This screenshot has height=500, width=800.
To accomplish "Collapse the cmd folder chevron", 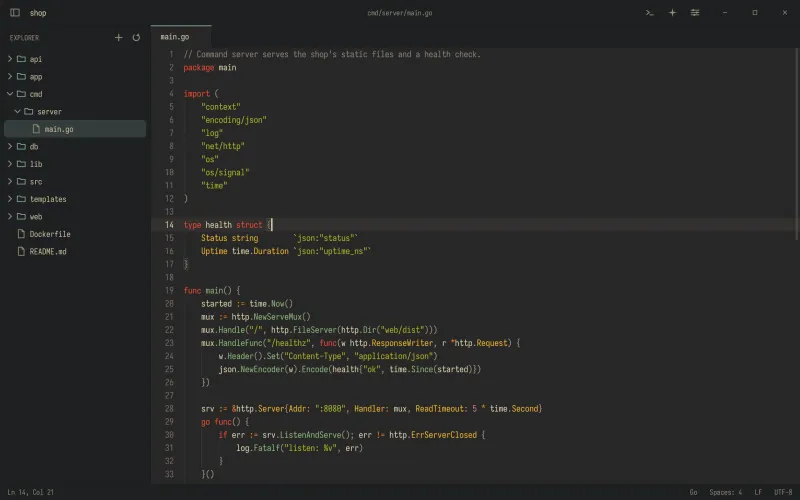I will (10, 94).
